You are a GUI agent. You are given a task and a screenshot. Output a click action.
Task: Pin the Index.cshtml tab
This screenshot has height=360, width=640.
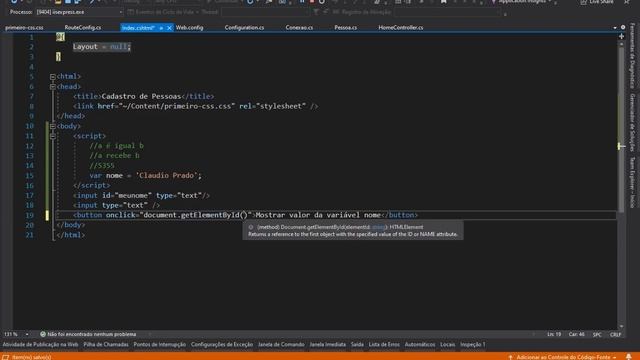click(161, 28)
